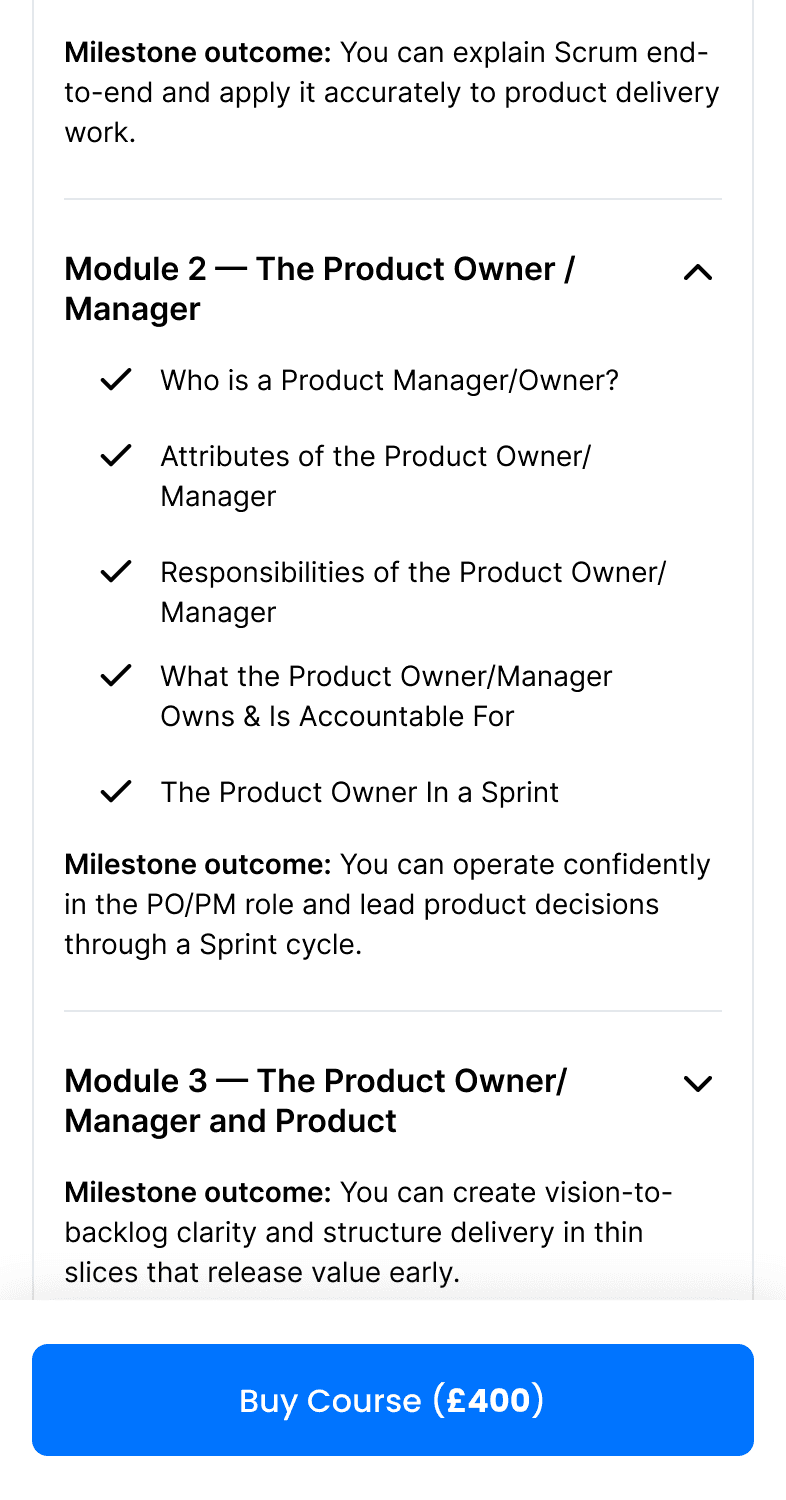Click the checkmark beside The Product Owner In a Sprint
Screen dimensions: 786x1500
[x=115, y=791]
